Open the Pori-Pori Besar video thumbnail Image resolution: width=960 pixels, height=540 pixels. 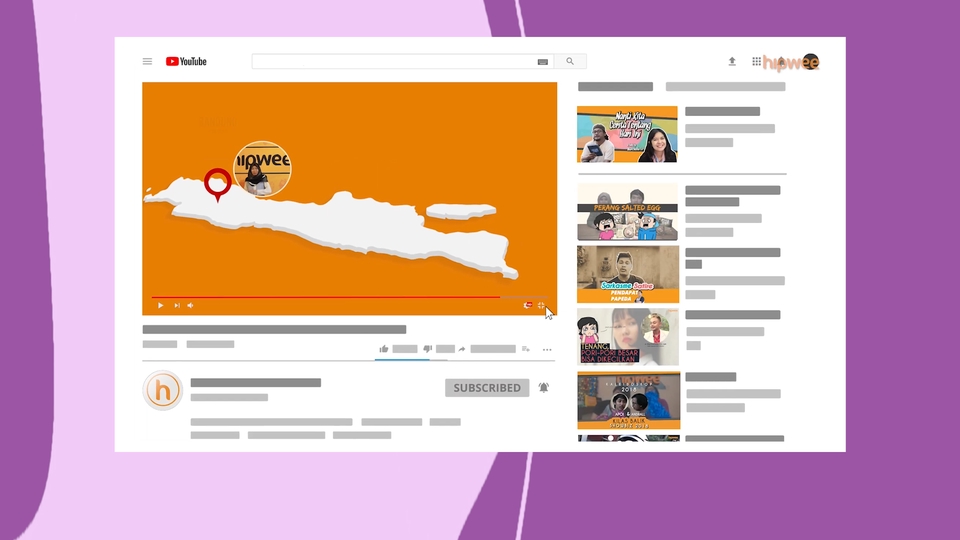pyautogui.click(x=628, y=337)
